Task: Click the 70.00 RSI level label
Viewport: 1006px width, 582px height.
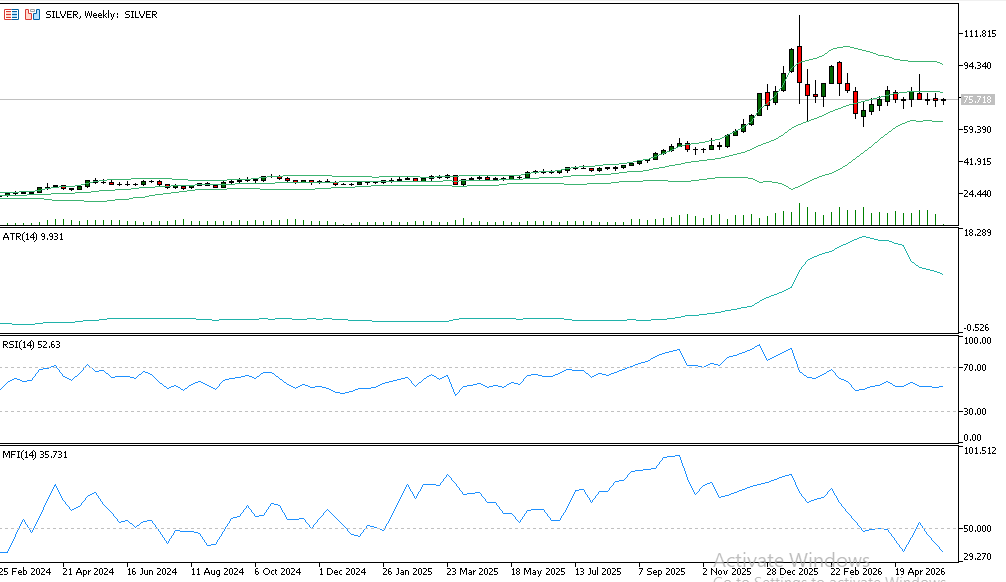Action: tap(976, 368)
